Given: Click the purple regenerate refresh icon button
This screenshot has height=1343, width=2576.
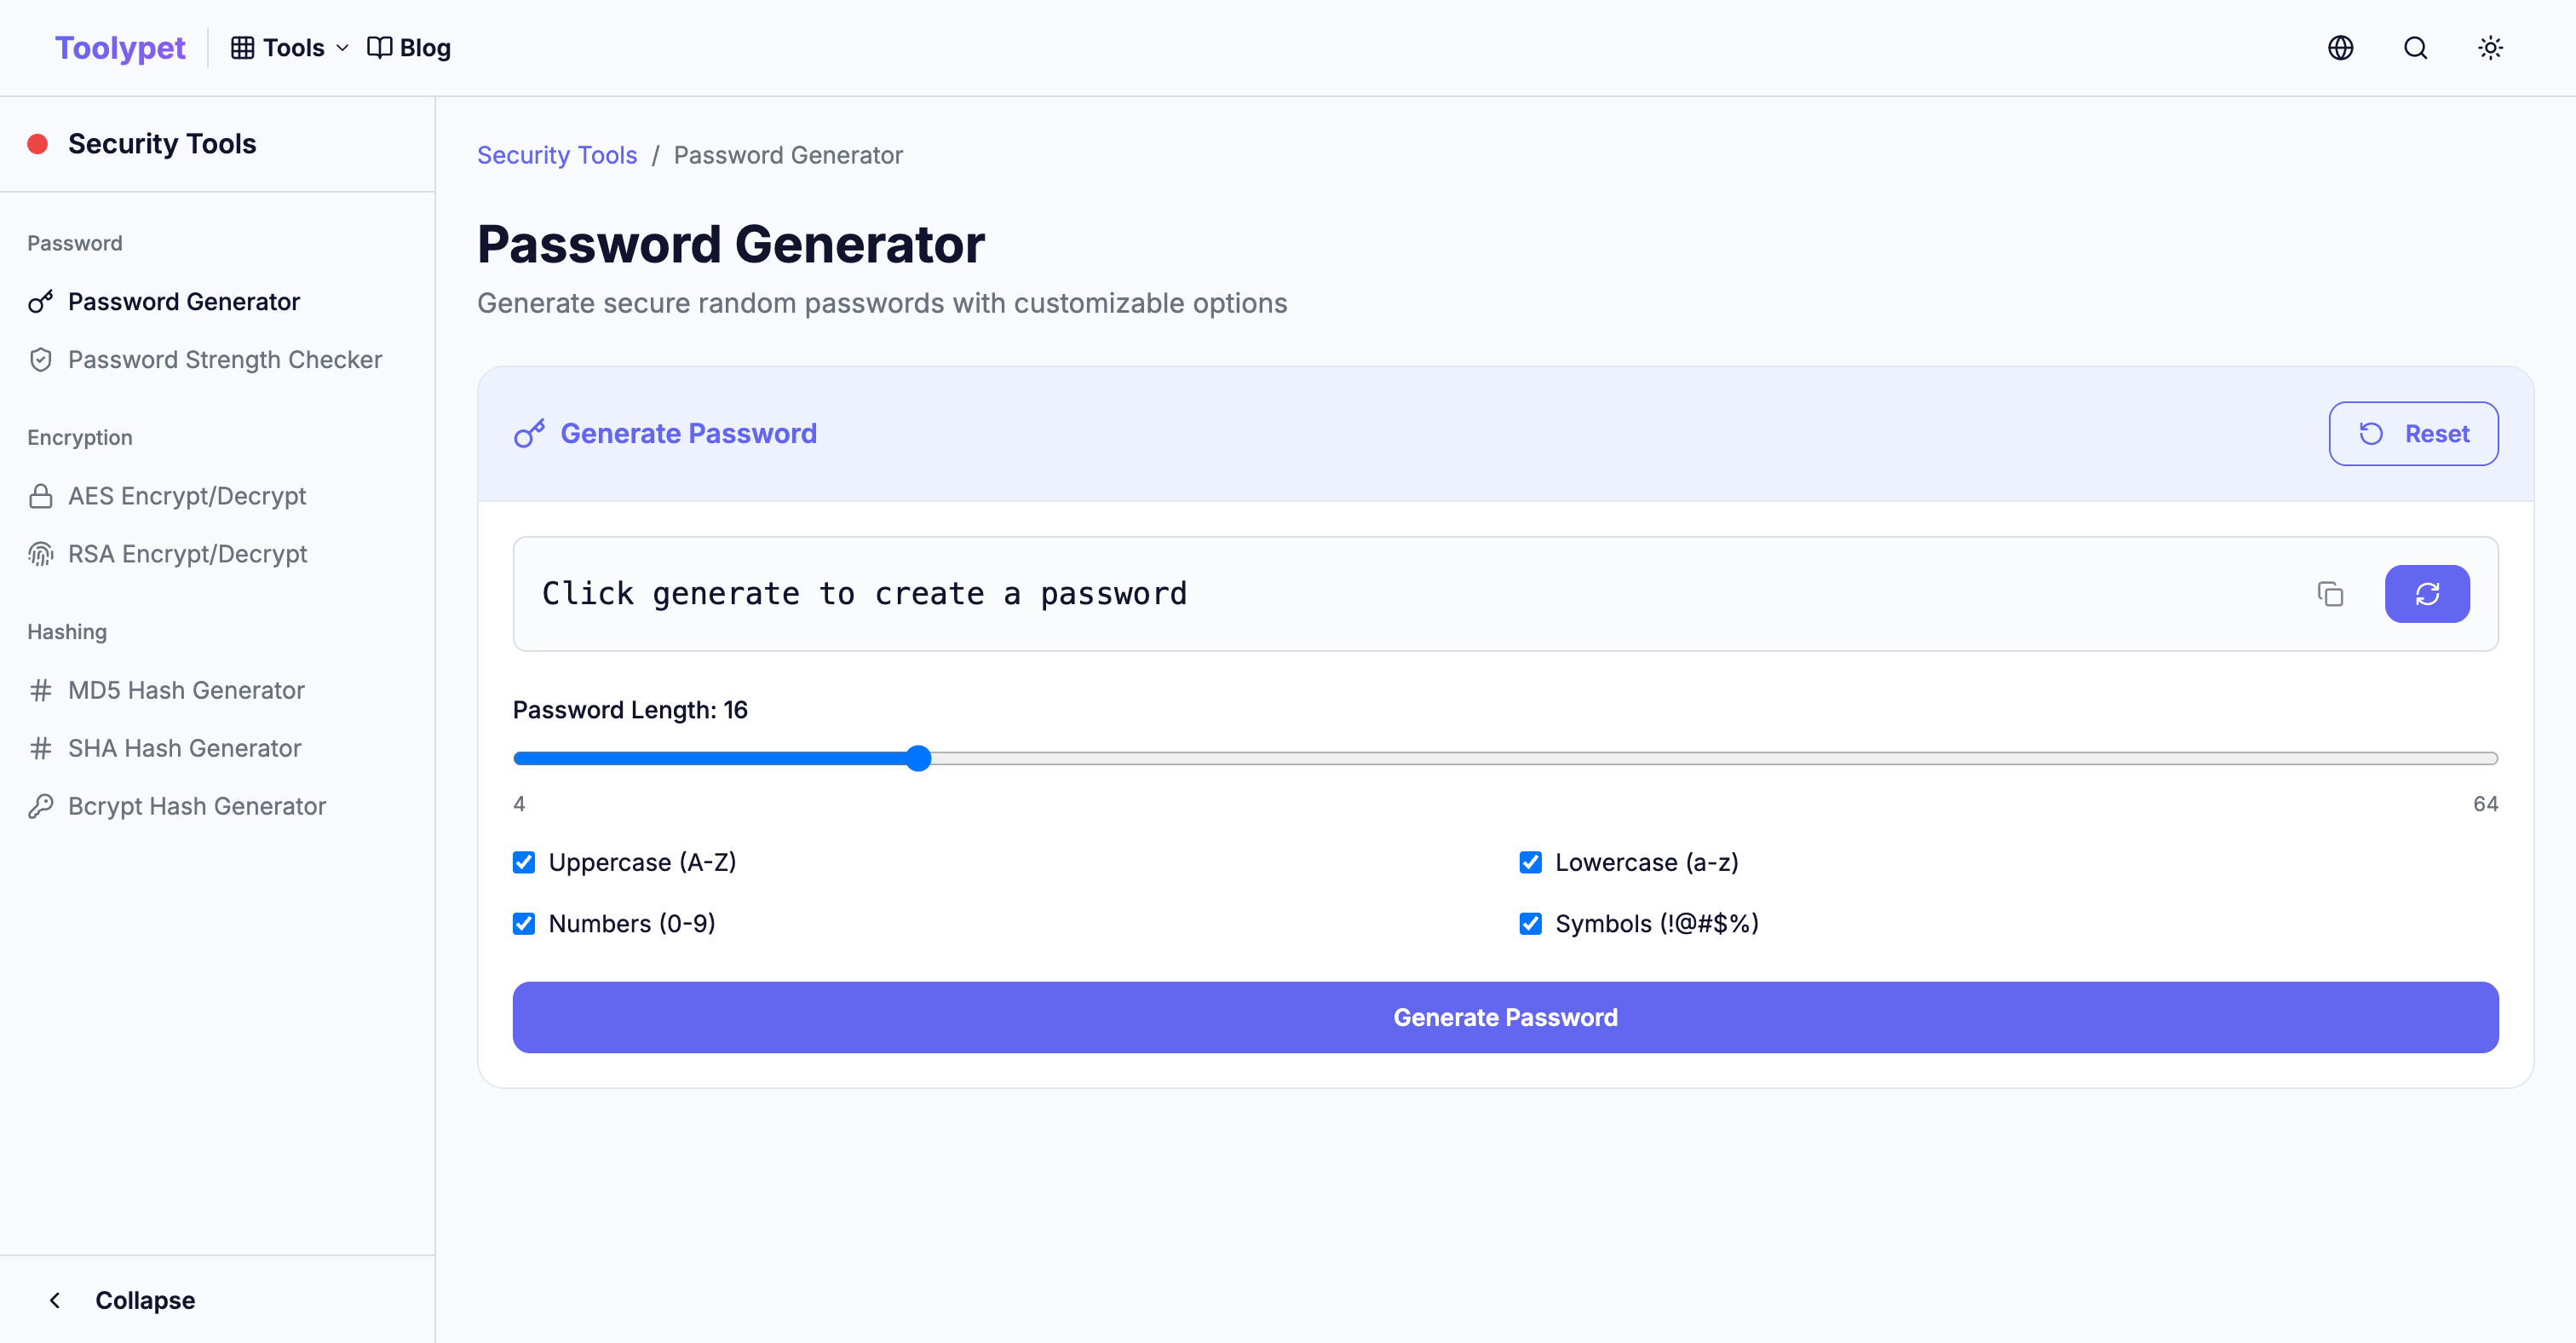Looking at the screenshot, I should 2426,594.
